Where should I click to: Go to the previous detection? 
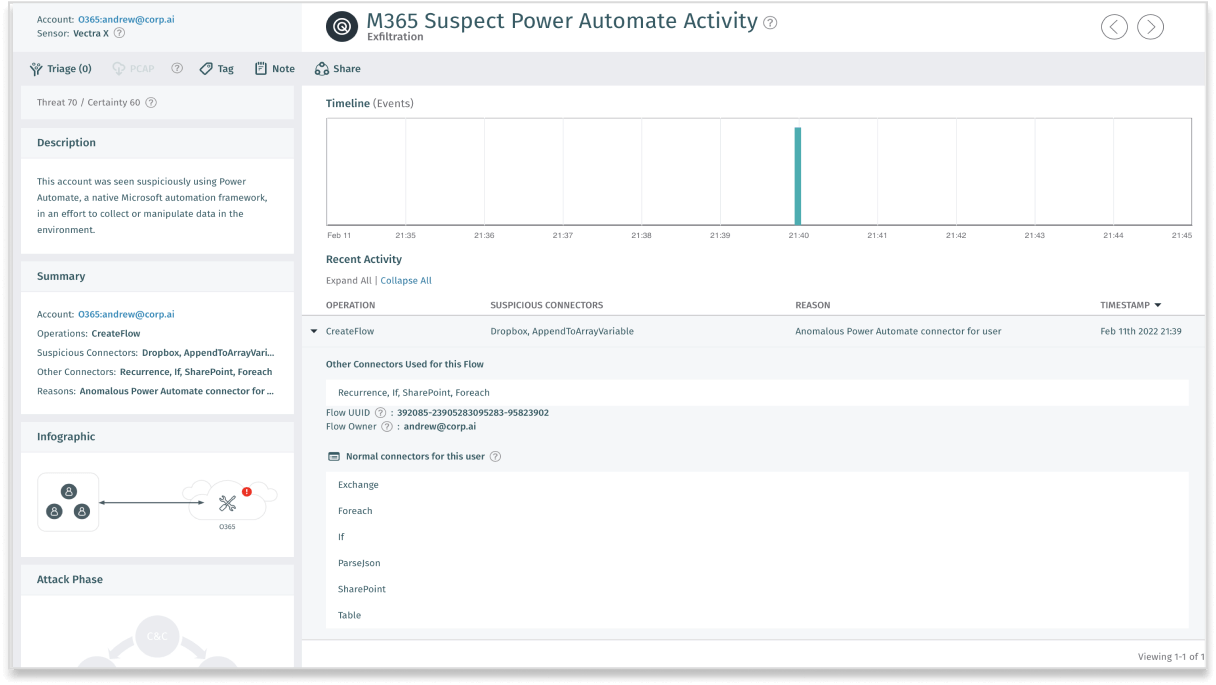(x=1114, y=27)
